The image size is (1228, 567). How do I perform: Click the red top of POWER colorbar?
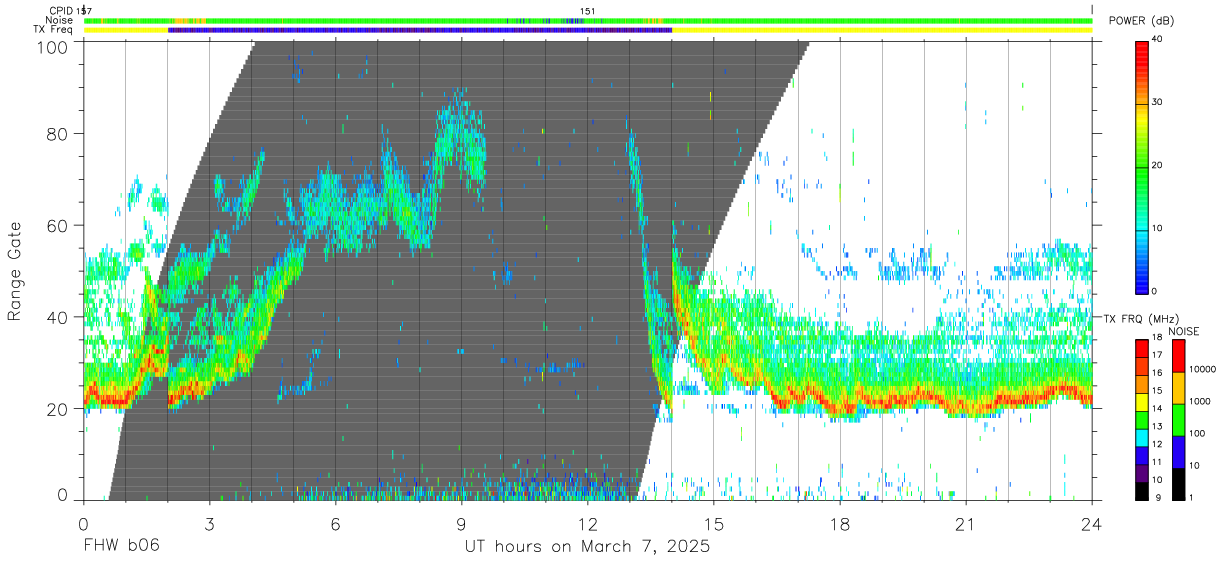pyautogui.click(x=1143, y=48)
